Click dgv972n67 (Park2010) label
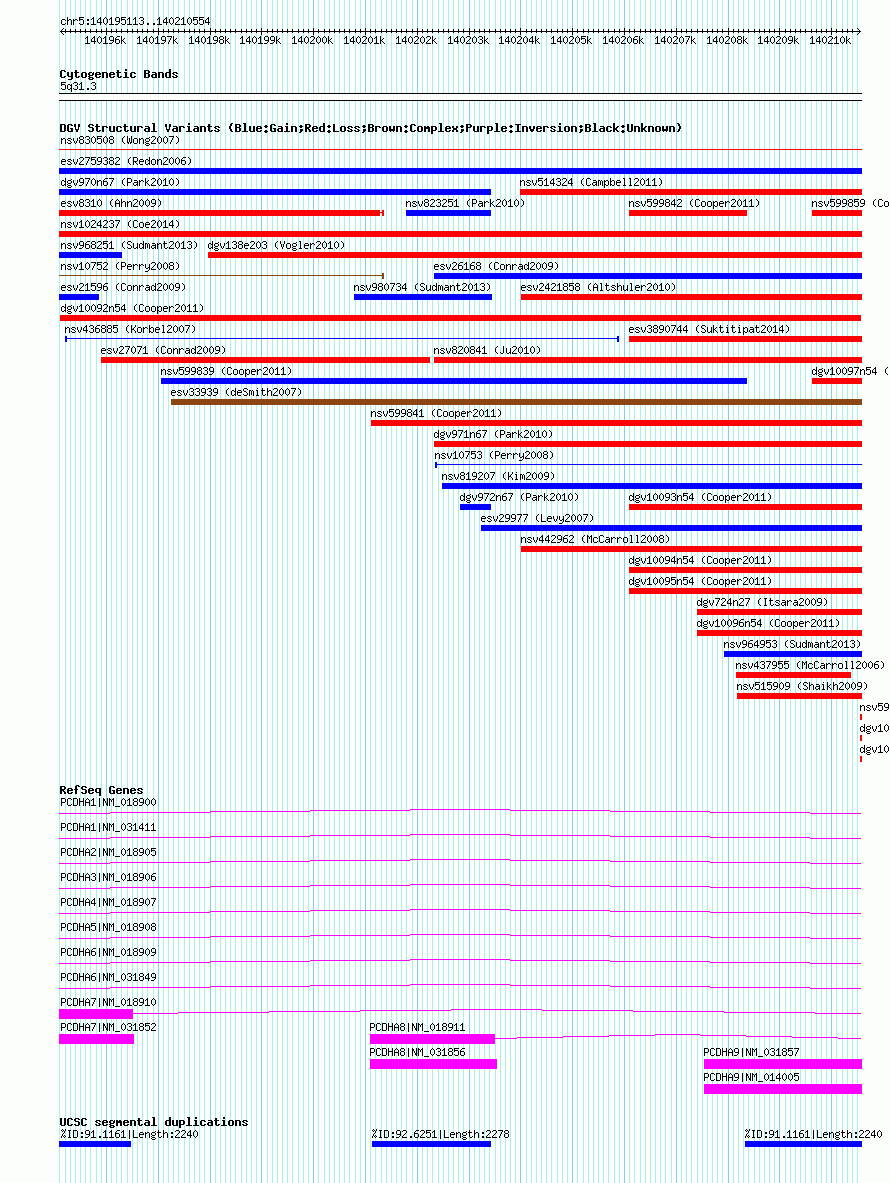890x1183 pixels. (x=519, y=498)
